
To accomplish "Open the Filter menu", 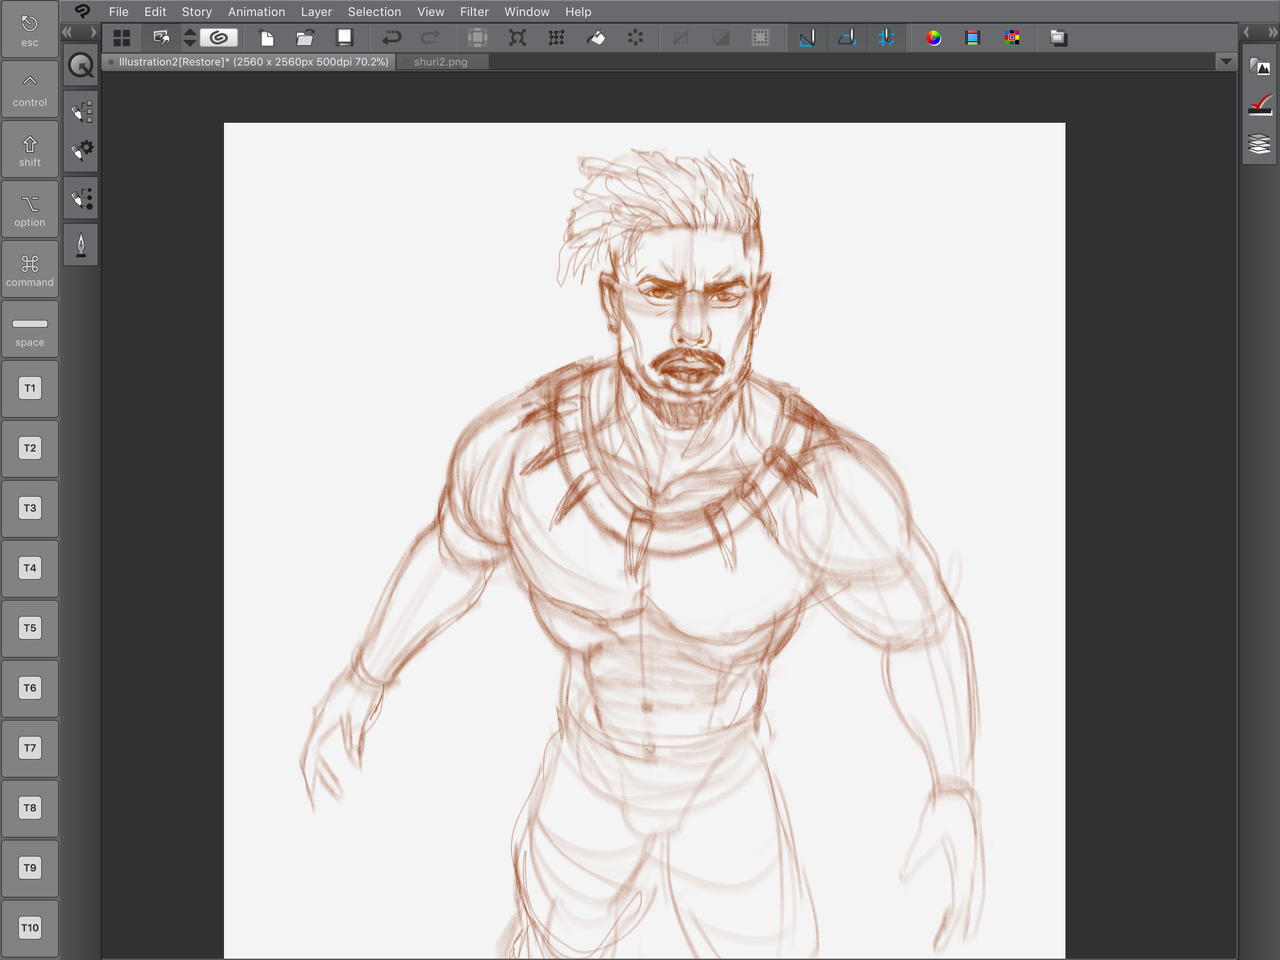I will pyautogui.click(x=474, y=12).
